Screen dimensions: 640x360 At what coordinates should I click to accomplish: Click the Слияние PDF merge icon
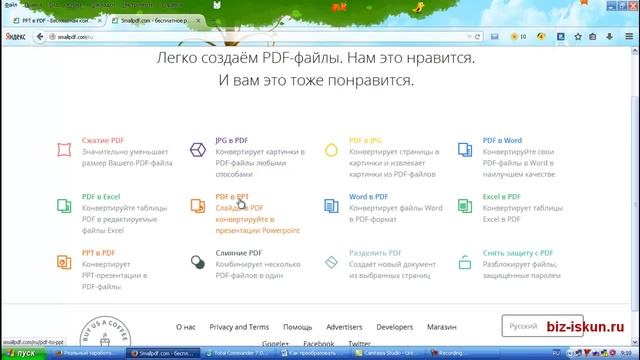tap(198, 262)
